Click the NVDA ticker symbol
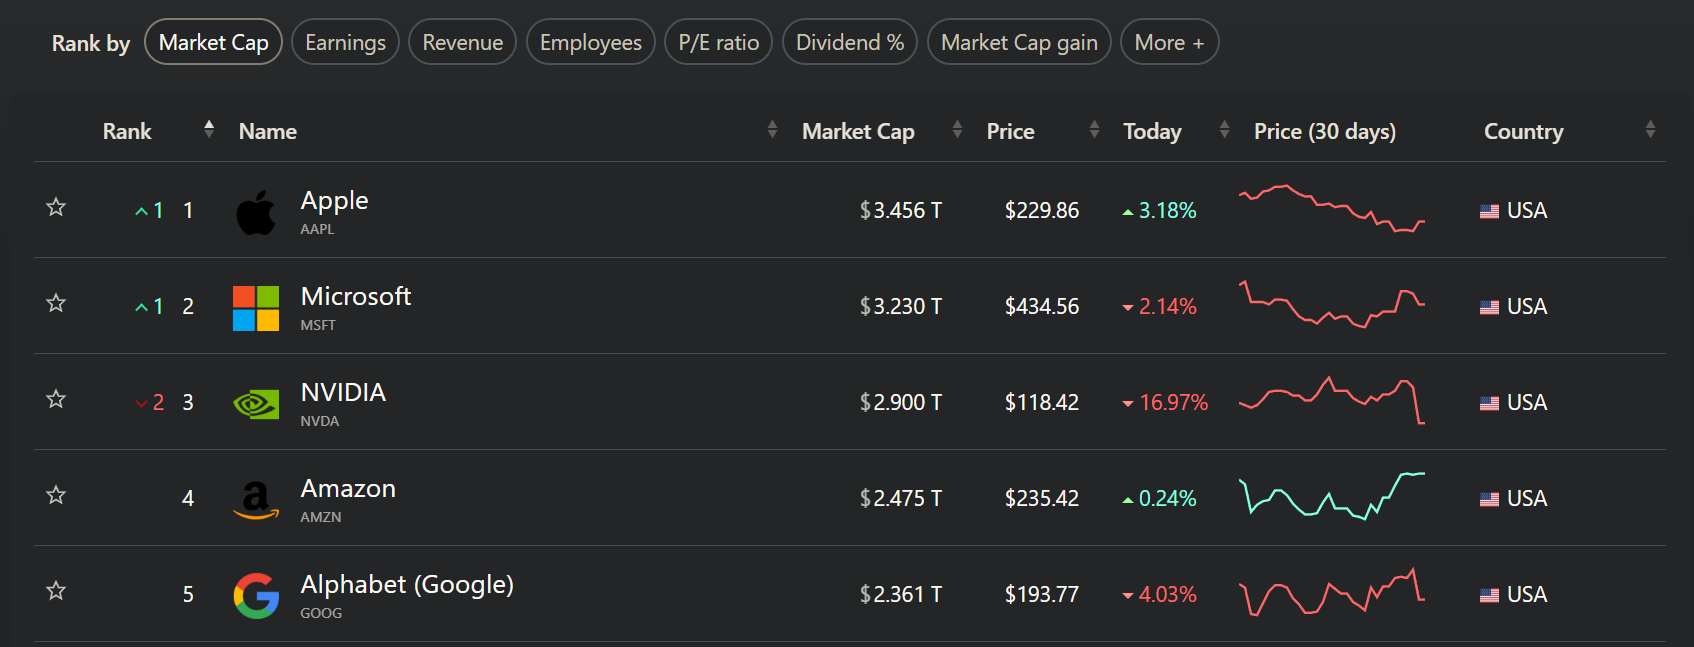 pyautogui.click(x=320, y=421)
